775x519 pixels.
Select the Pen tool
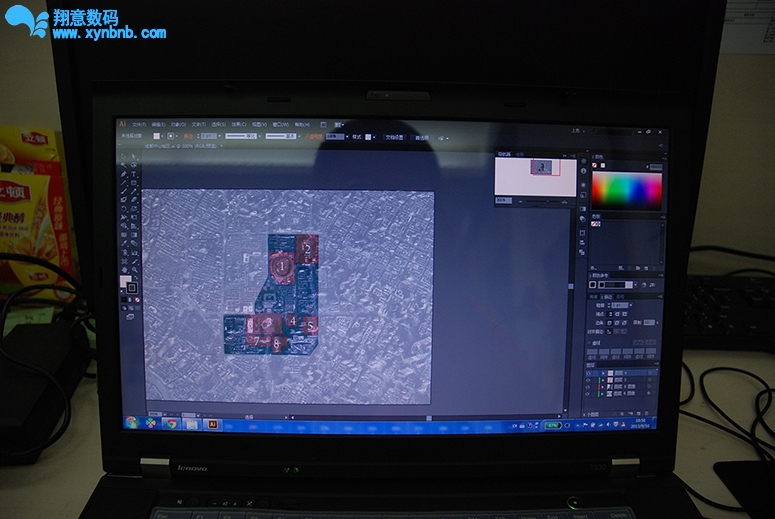[124, 173]
